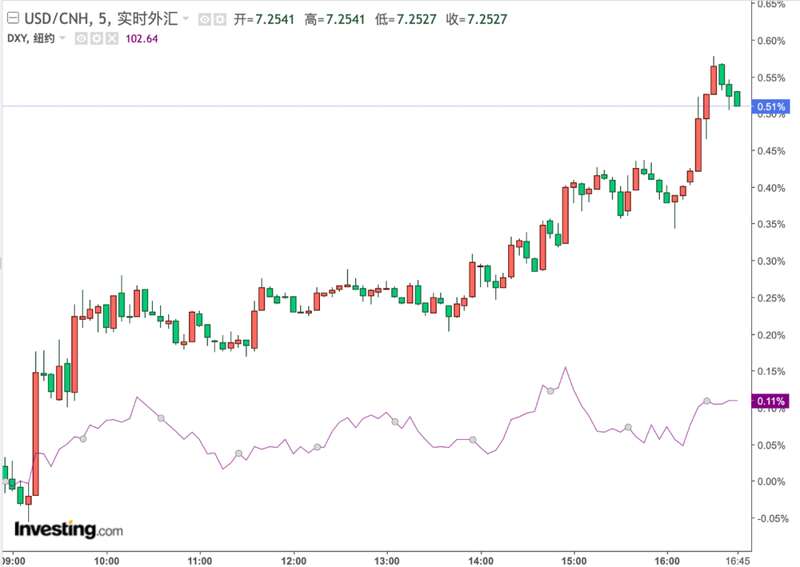
Task: Select the purple 0.11% DXY label
Action: click(772, 402)
